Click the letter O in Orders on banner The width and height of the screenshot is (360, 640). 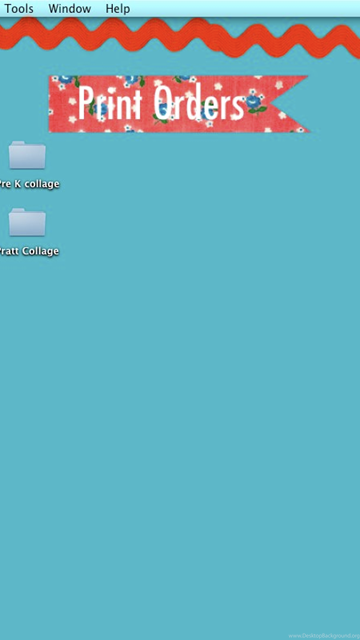click(x=163, y=103)
